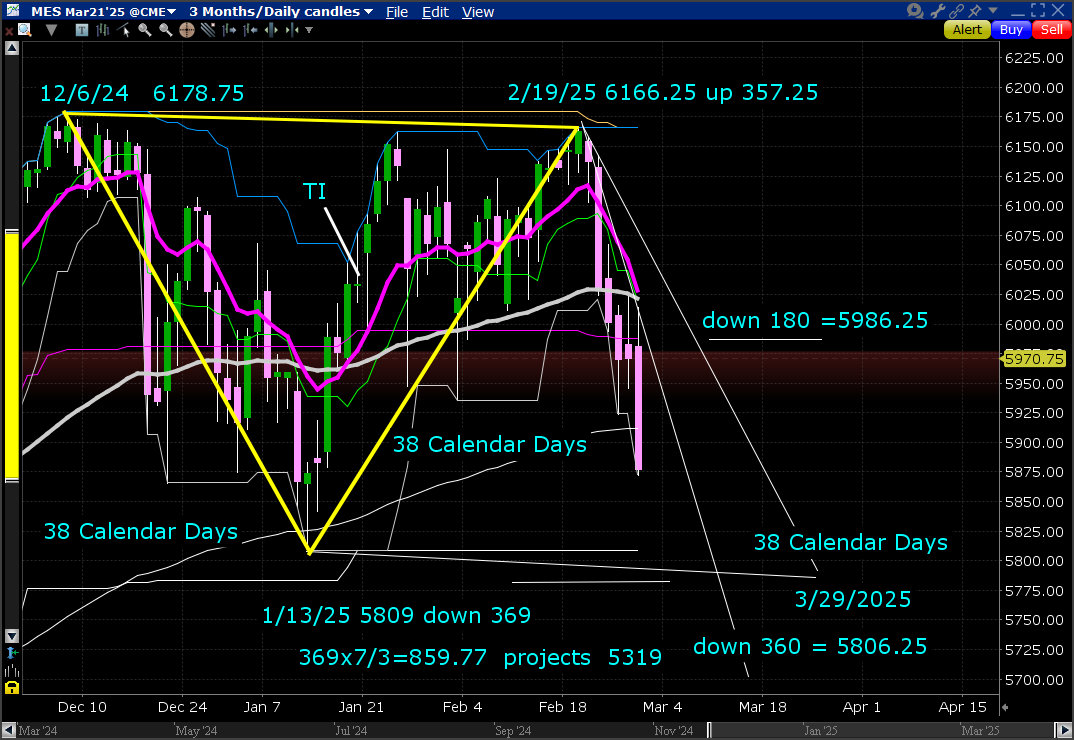Click the yellow vertical scrollbar thumb
Image resolution: width=1074 pixels, height=740 pixels.
click(x=12, y=355)
